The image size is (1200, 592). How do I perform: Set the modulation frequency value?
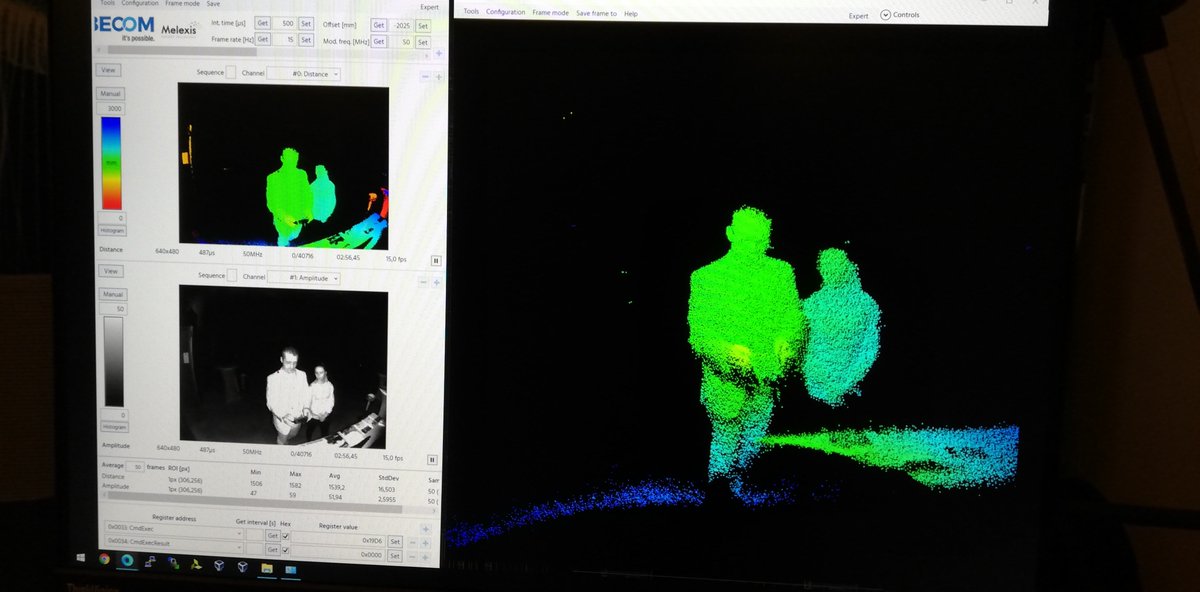click(422, 43)
